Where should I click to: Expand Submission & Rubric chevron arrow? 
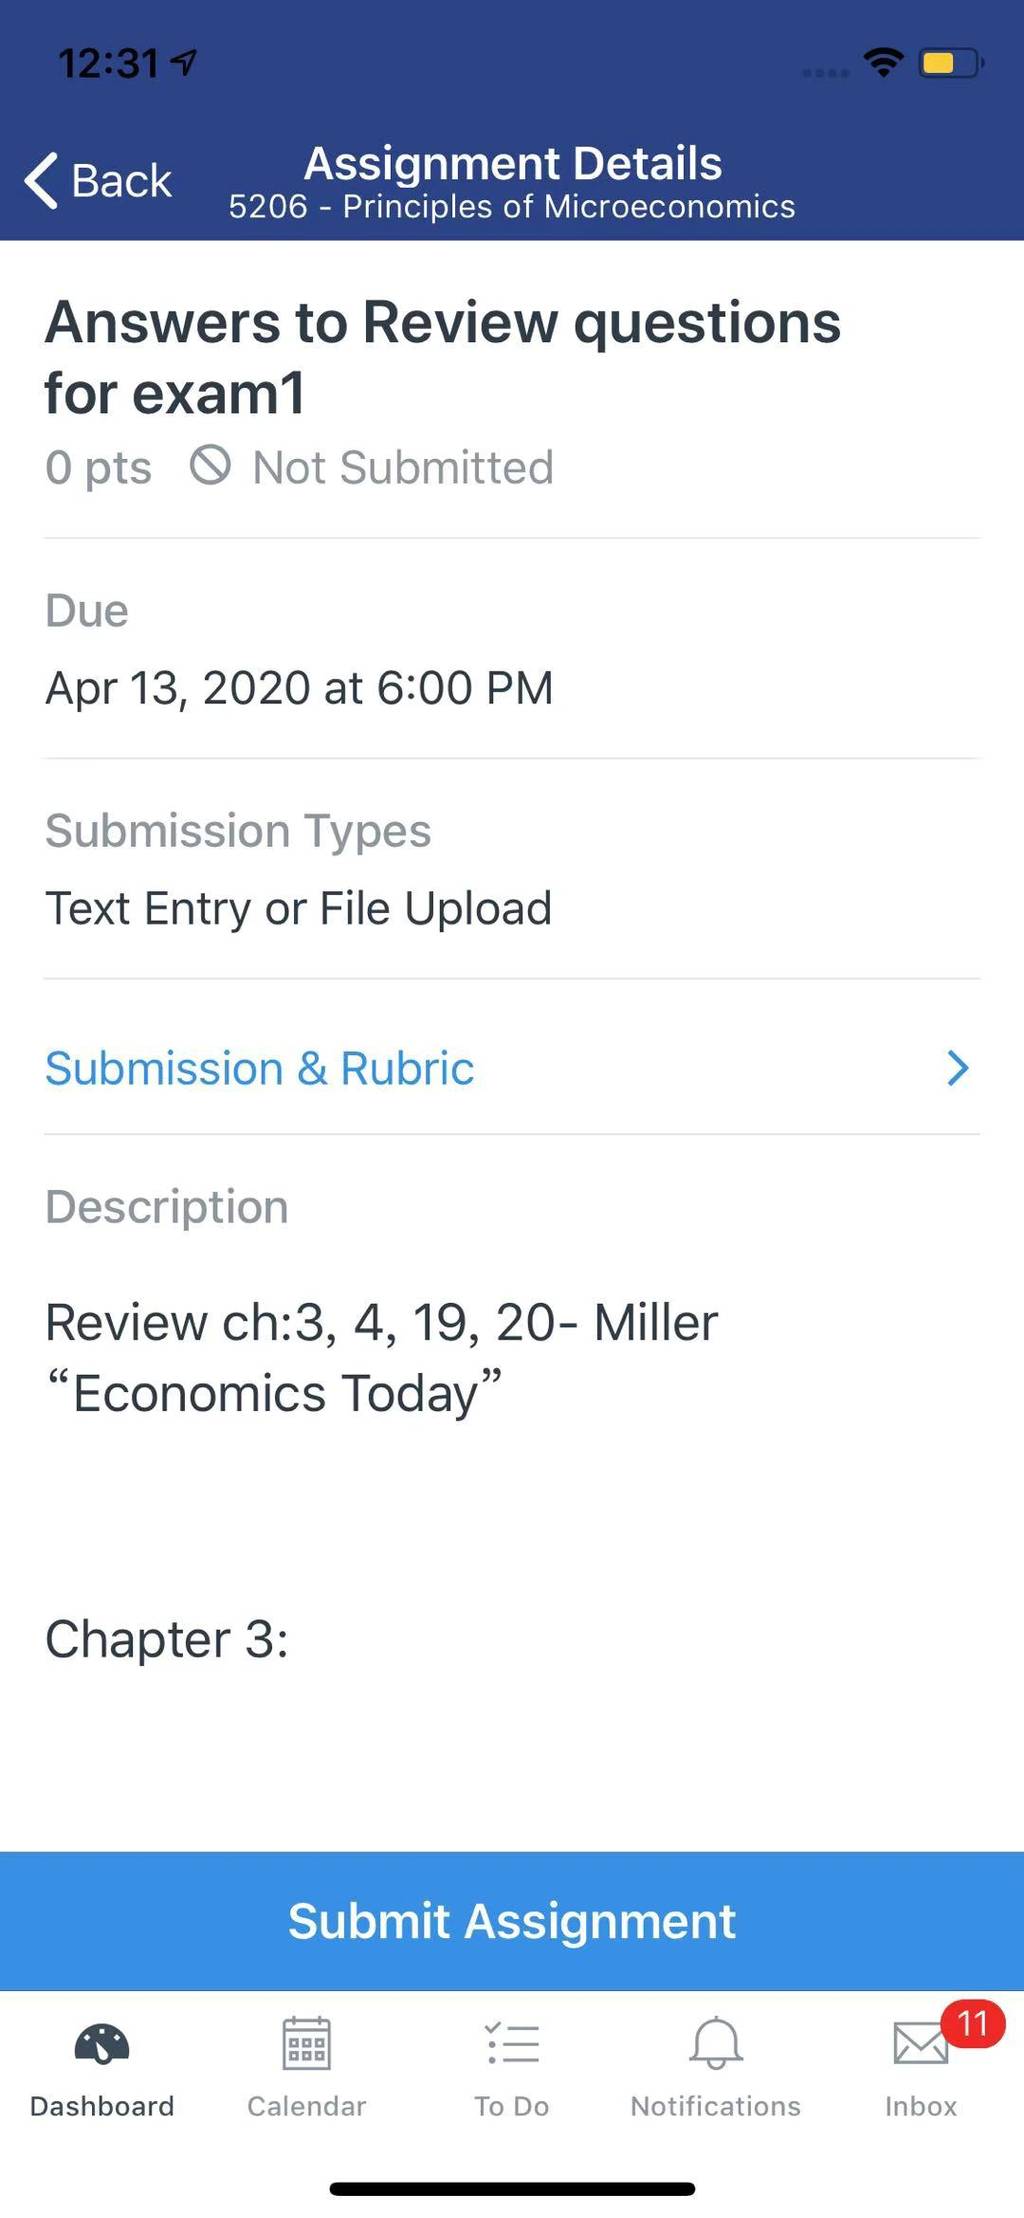[957, 1068]
